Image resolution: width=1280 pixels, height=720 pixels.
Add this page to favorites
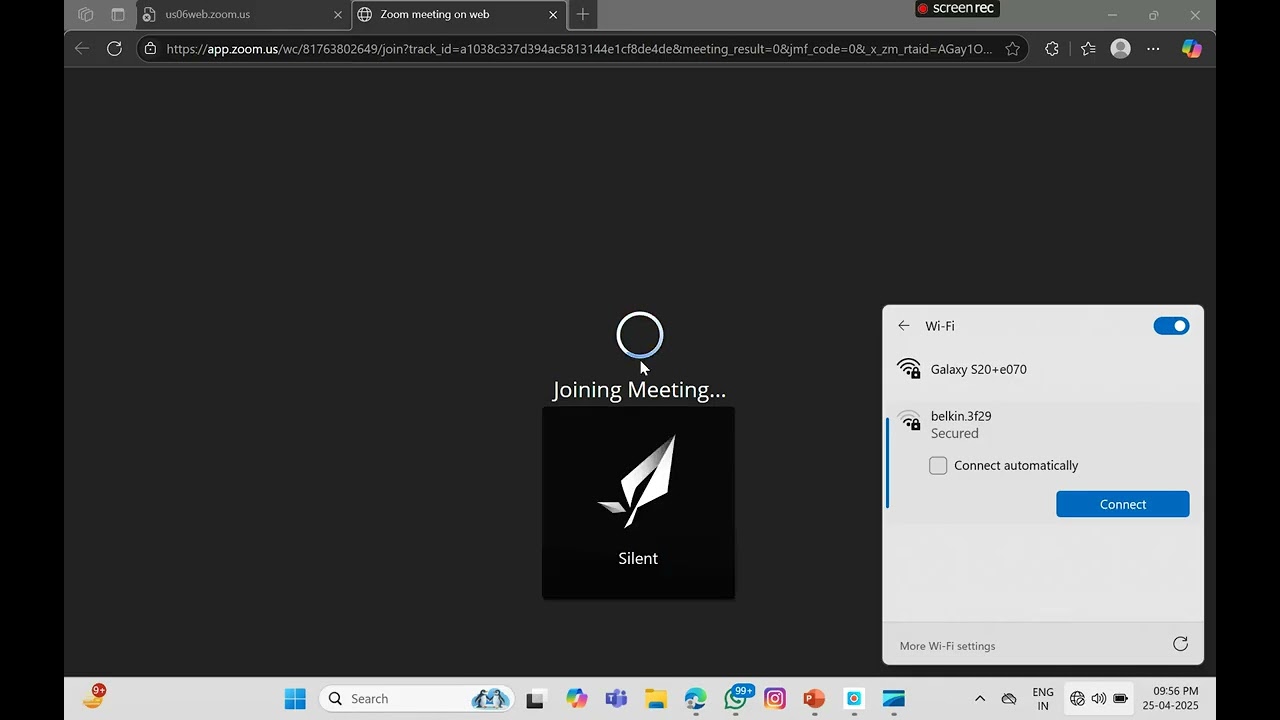(1012, 48)
